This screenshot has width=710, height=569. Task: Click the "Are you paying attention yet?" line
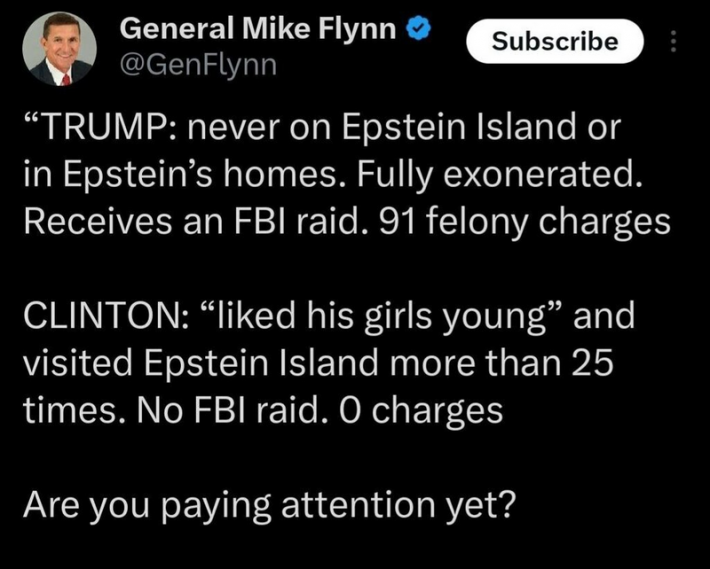(268, 505)
